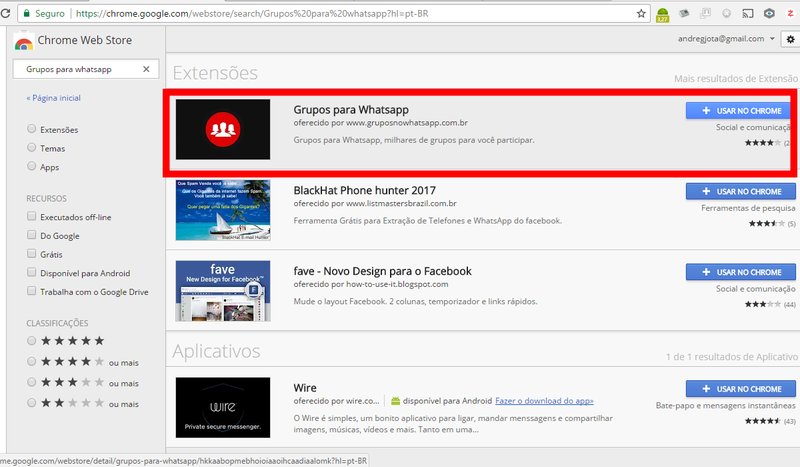
Task: Open the Wire app thumbnail
Action: pos(223,407)
